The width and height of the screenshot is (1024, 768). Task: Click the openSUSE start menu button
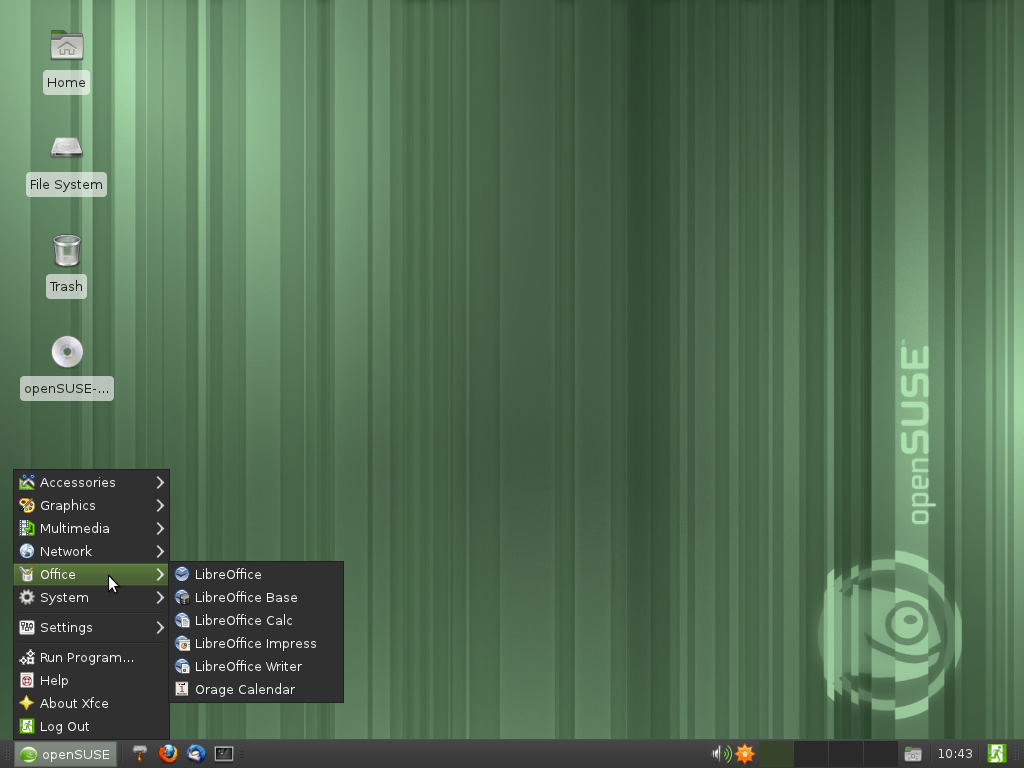(66, 754)
